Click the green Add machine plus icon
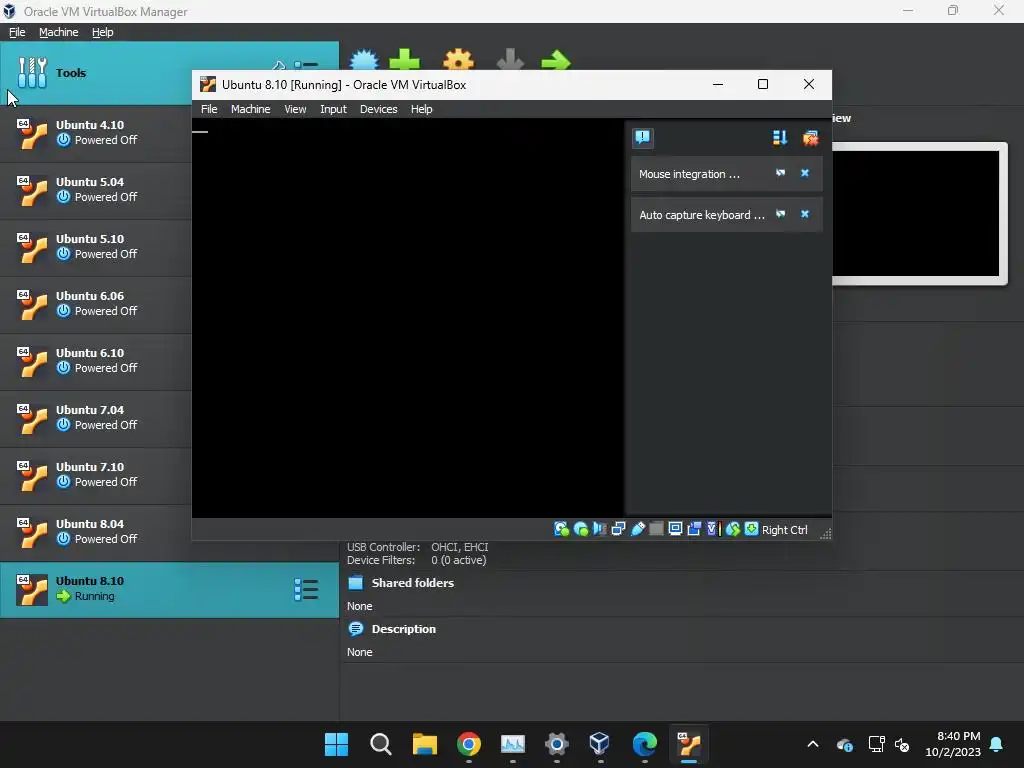The height and width of the screenshot is (768, 1024). click(404, 59)
